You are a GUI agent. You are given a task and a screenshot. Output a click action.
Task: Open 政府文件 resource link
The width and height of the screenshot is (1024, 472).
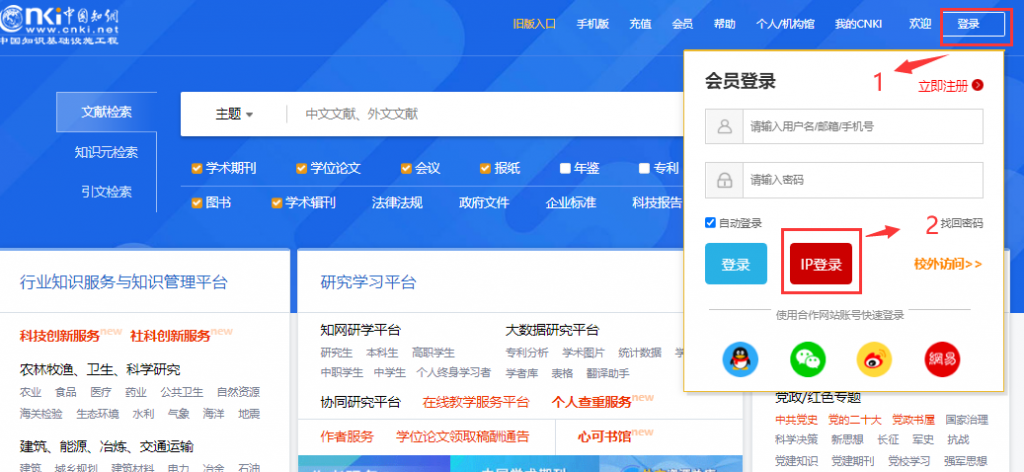[x=484, y=203]
